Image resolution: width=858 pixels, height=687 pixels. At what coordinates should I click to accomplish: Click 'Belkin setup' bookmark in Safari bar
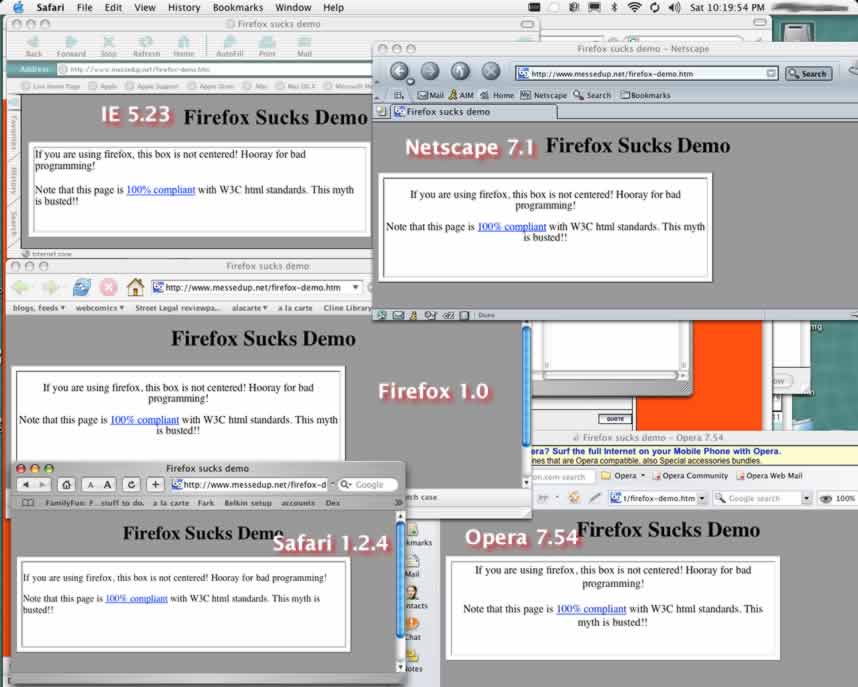point(248,503)
